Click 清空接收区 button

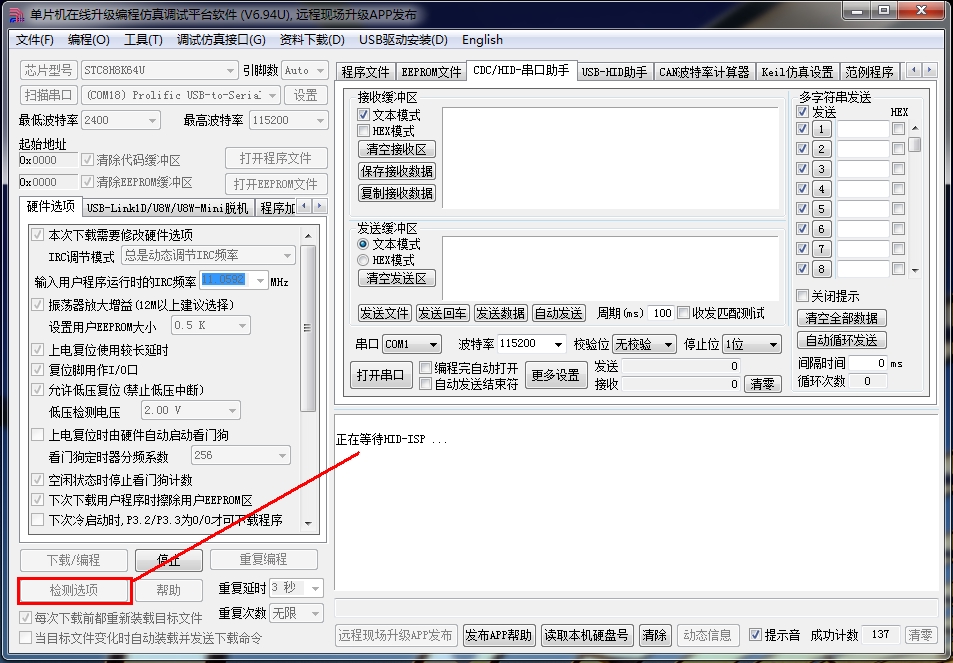[397, 149]
